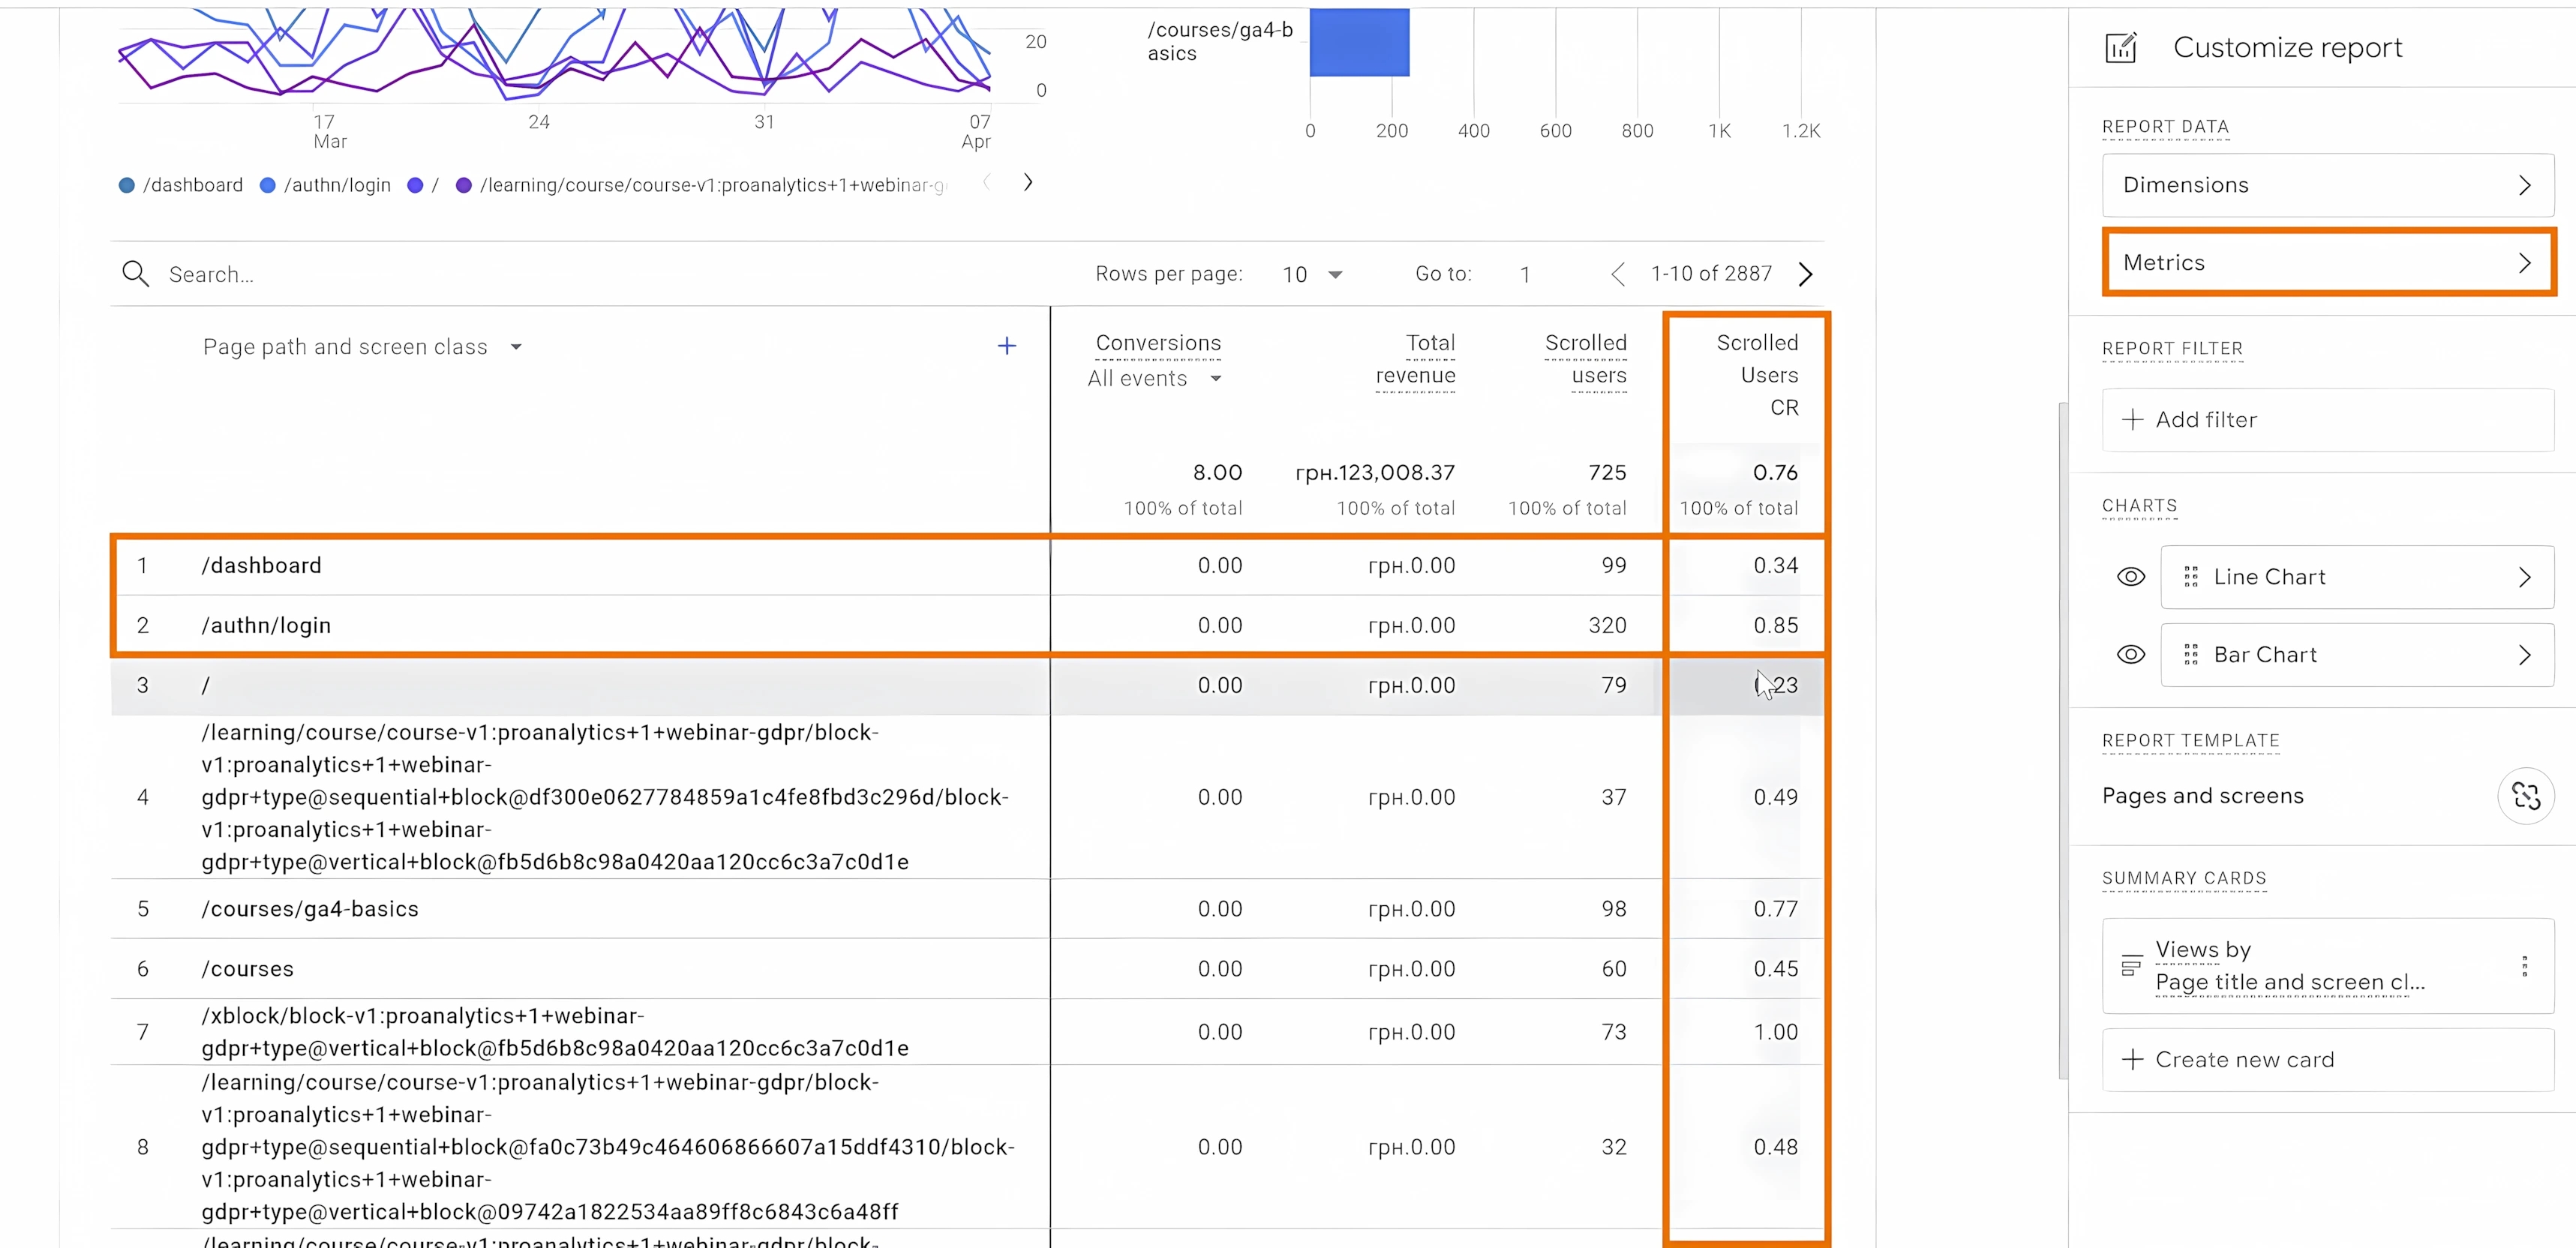This screenshot has width=2576, height=1248.
Task: Show previous chart legend items
Action: point(987,183)
